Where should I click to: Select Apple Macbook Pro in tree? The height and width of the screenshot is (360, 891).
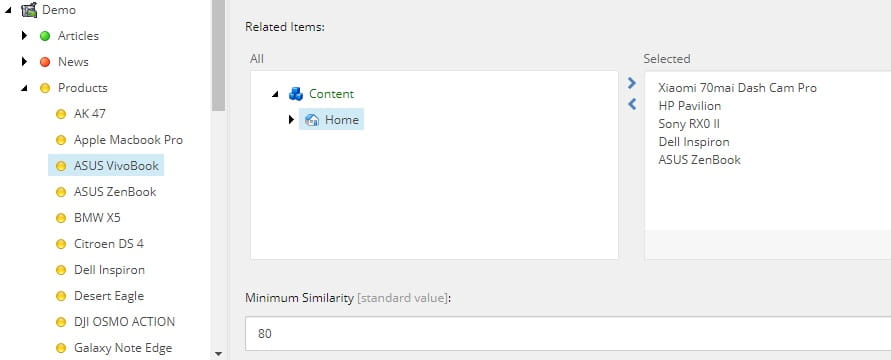[x=128, y=140]
